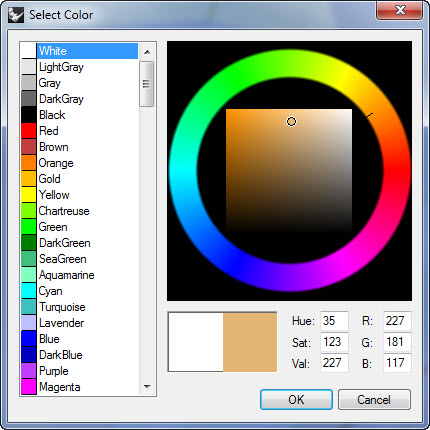This screenshot has width=430, height=430.
Task: Choose Lavender in the named colors list
Action: [x=79, y=323]
